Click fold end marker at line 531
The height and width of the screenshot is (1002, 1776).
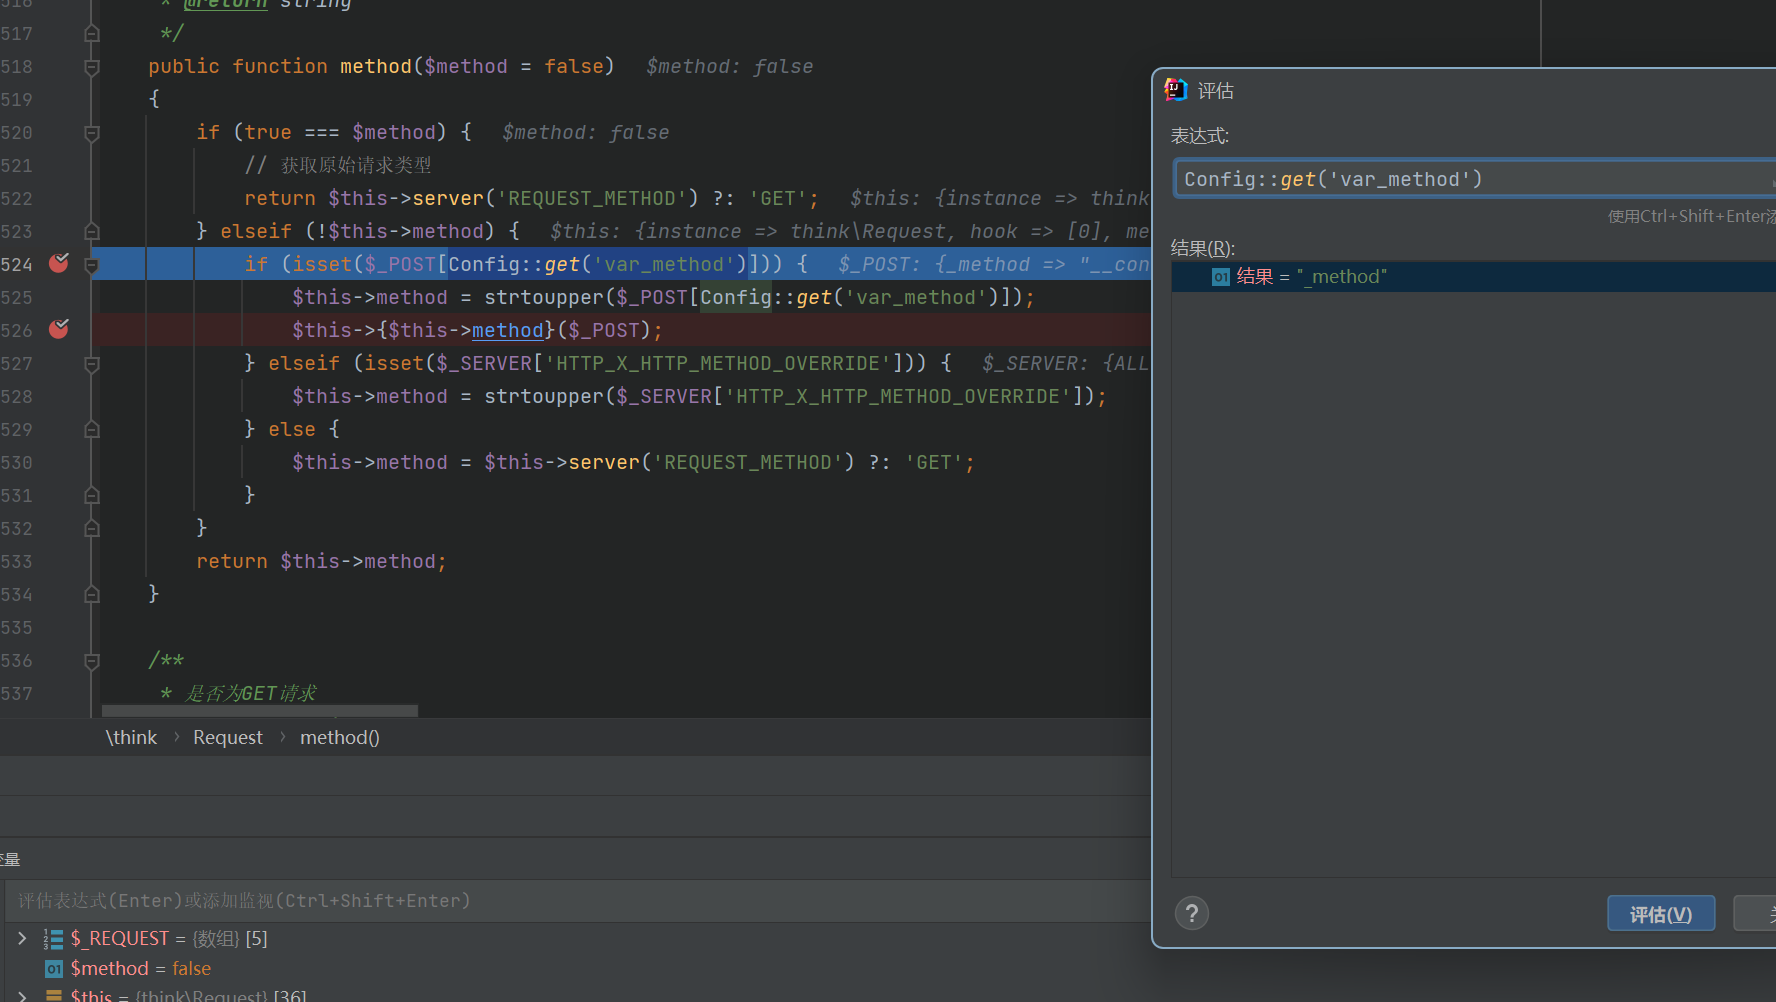point(92,496)
